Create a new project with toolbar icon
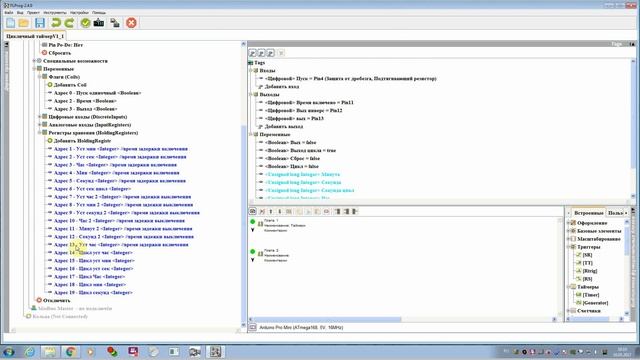 click(x=11, y=23)
